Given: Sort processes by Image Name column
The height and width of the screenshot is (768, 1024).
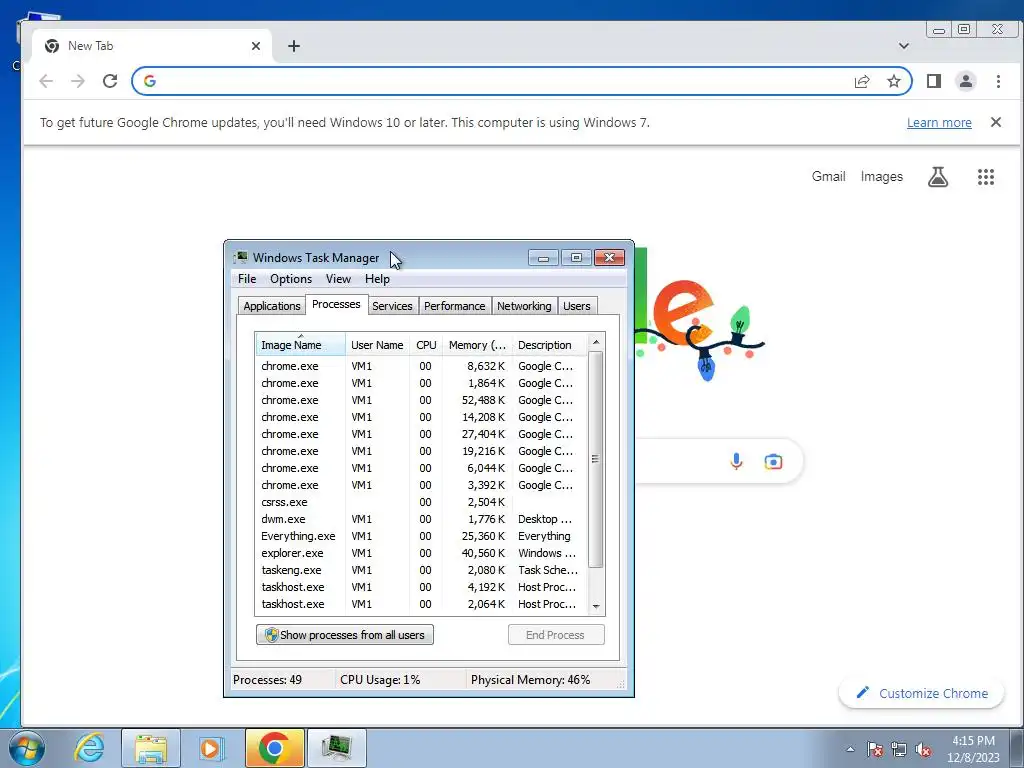Looking at the screenshot, I should [300, 345].
